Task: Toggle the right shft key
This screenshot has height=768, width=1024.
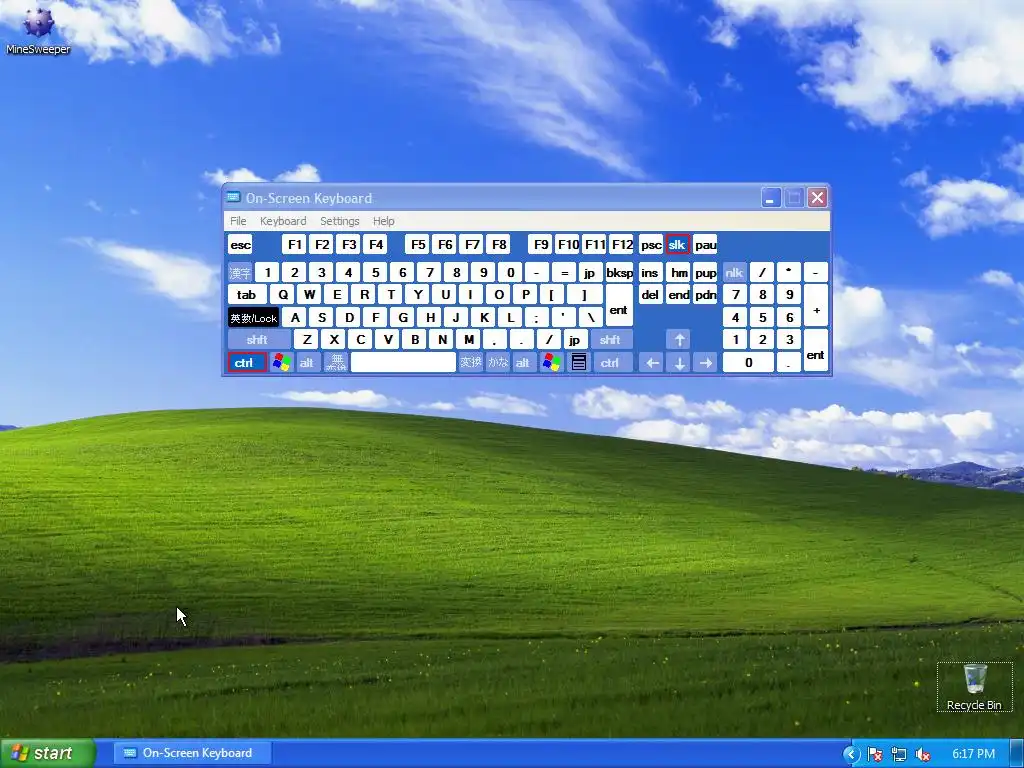Action: [611, 340]
